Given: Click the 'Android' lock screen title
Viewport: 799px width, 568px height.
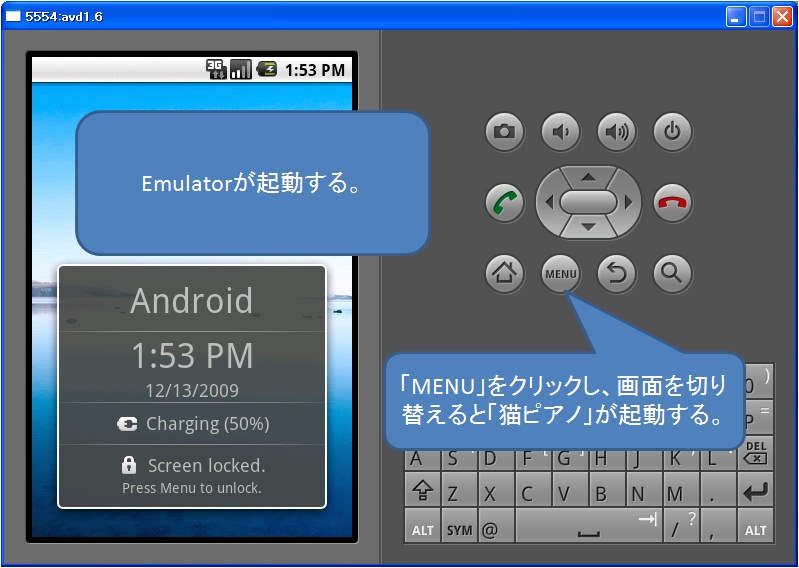Looking at the screenshot, I should 192,301.
